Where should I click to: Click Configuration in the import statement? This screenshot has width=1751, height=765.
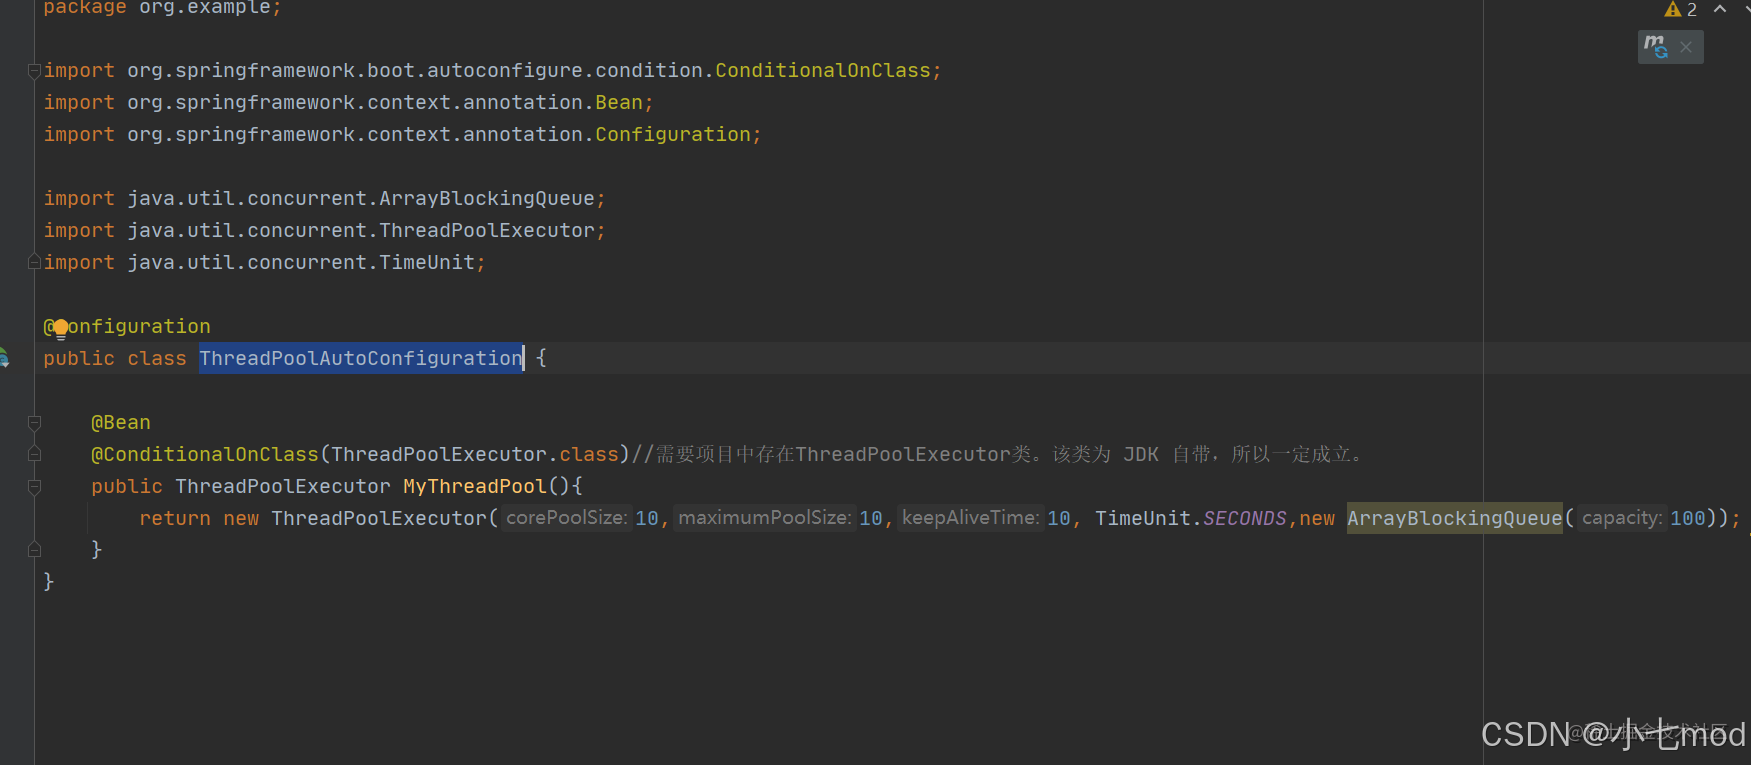673,135
